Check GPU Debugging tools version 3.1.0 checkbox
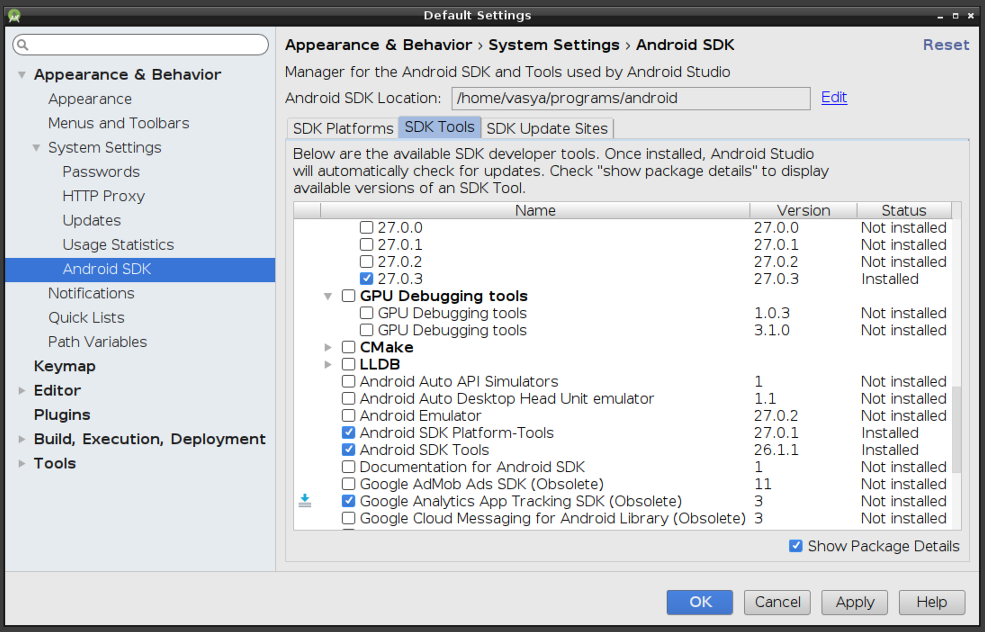 coord(366,330)
